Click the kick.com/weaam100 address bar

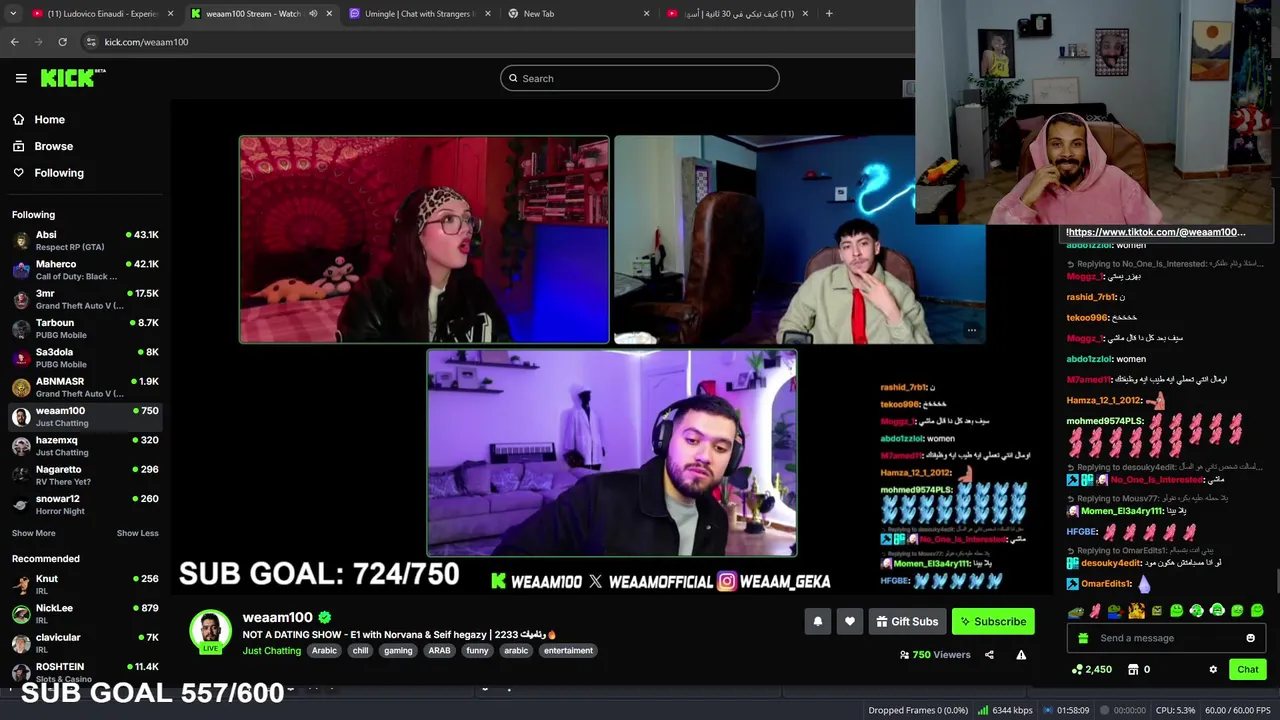point(146,42)
